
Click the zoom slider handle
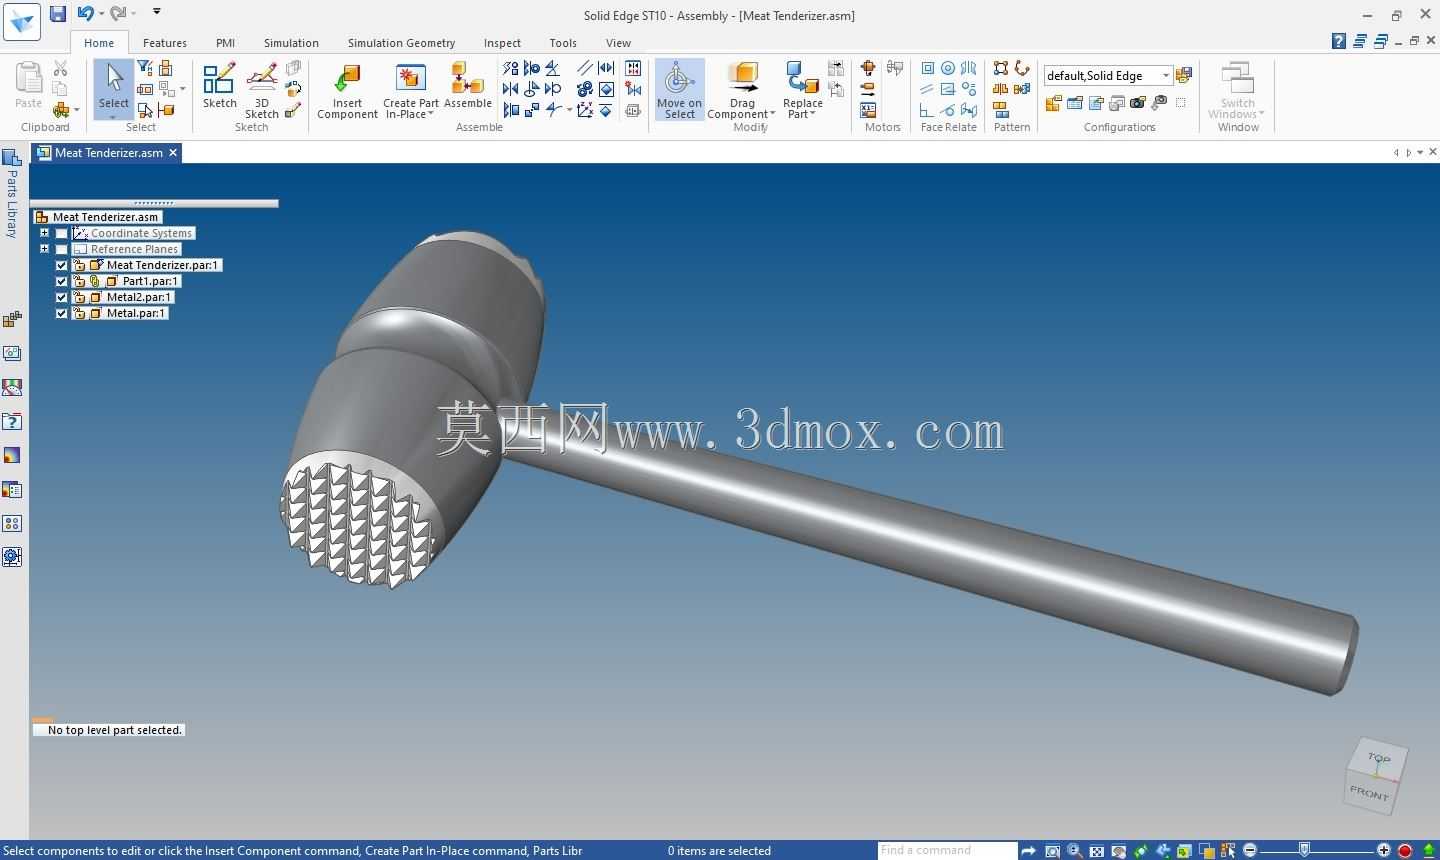point(1304,850)
